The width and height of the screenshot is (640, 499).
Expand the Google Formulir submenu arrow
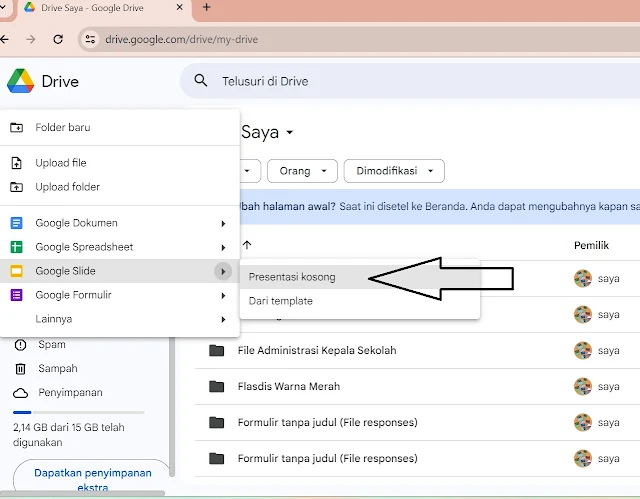pyautogui.click(x=223, y=295)
